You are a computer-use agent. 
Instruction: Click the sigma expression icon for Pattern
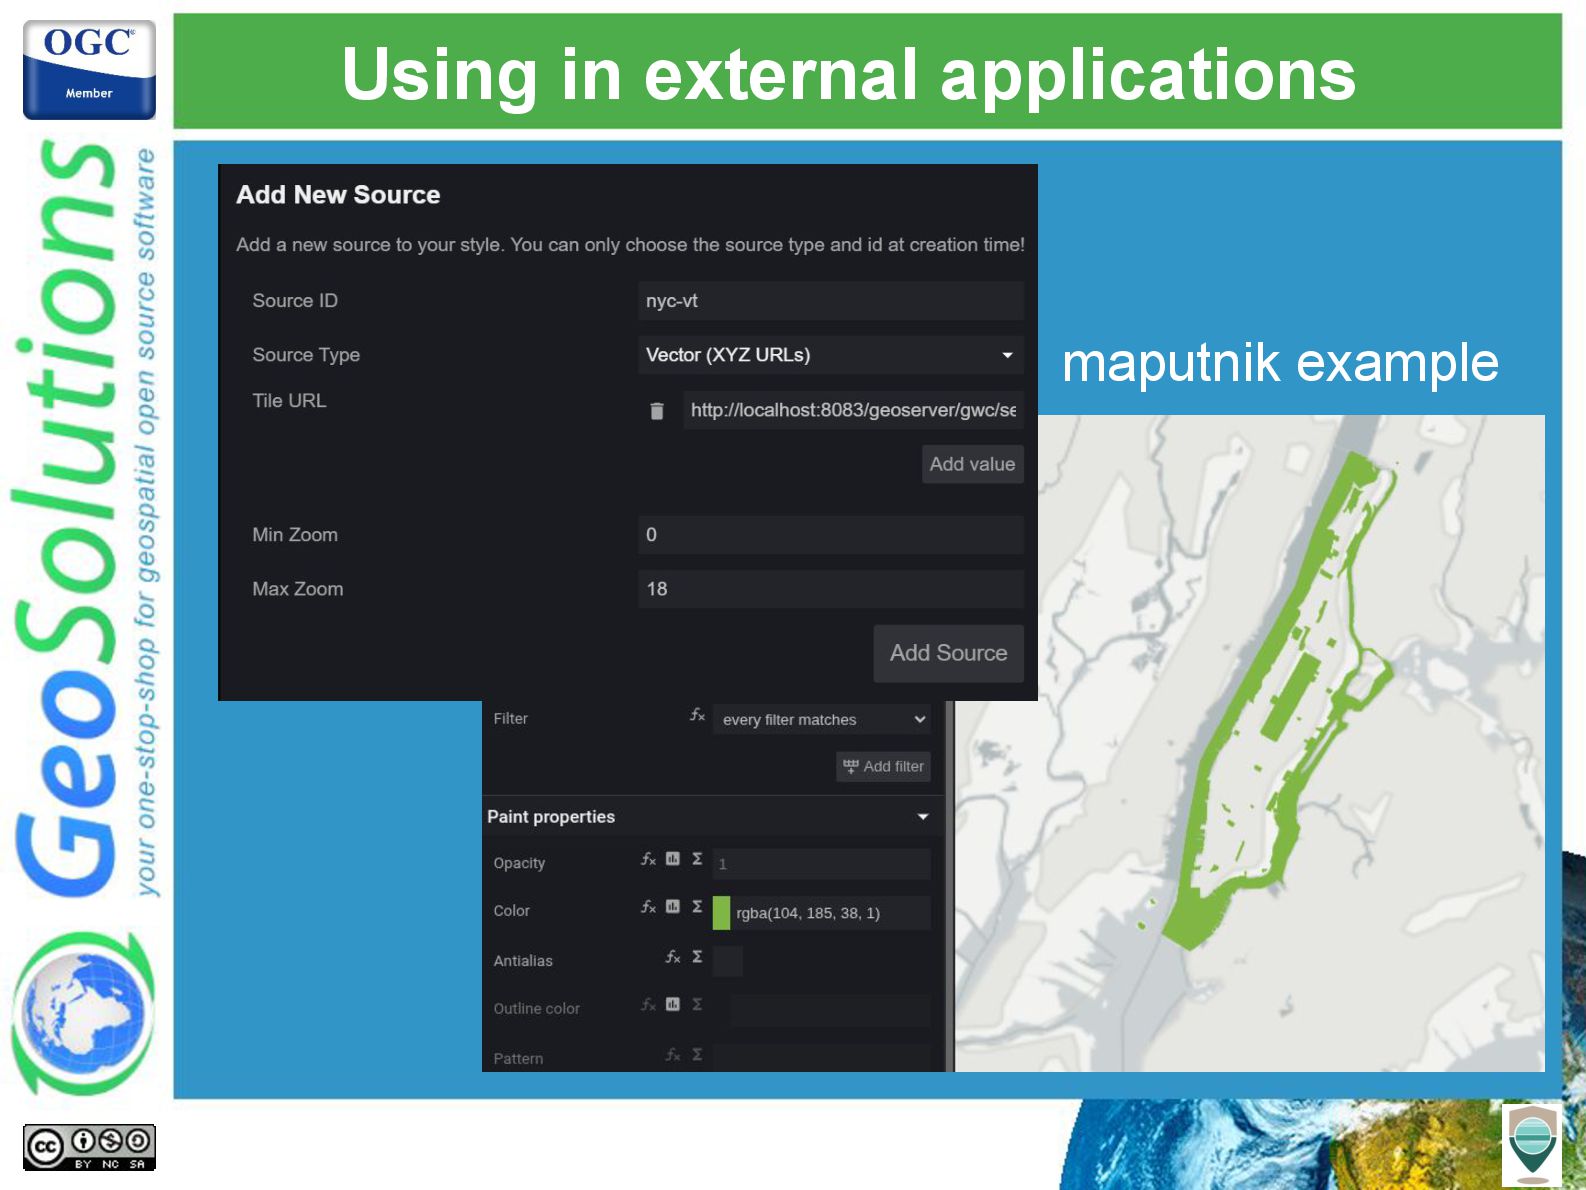pos(697,1055)
